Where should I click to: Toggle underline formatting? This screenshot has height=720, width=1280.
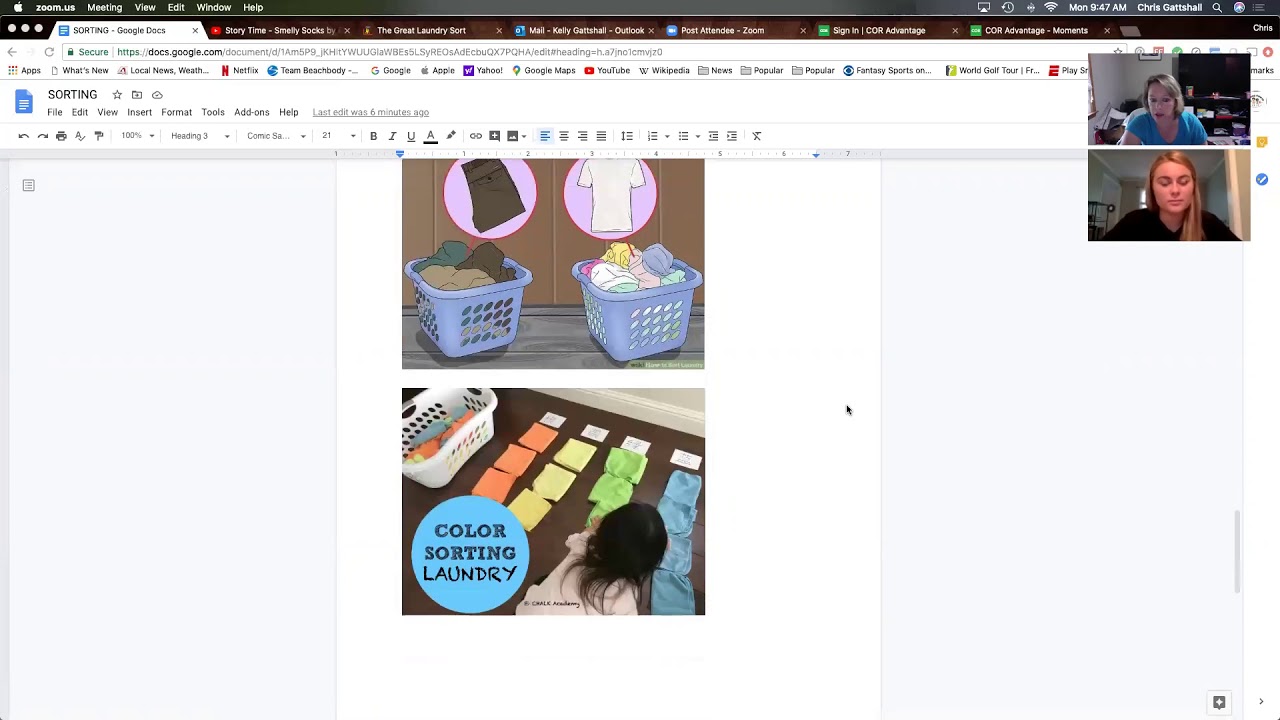tap(411, 136)
